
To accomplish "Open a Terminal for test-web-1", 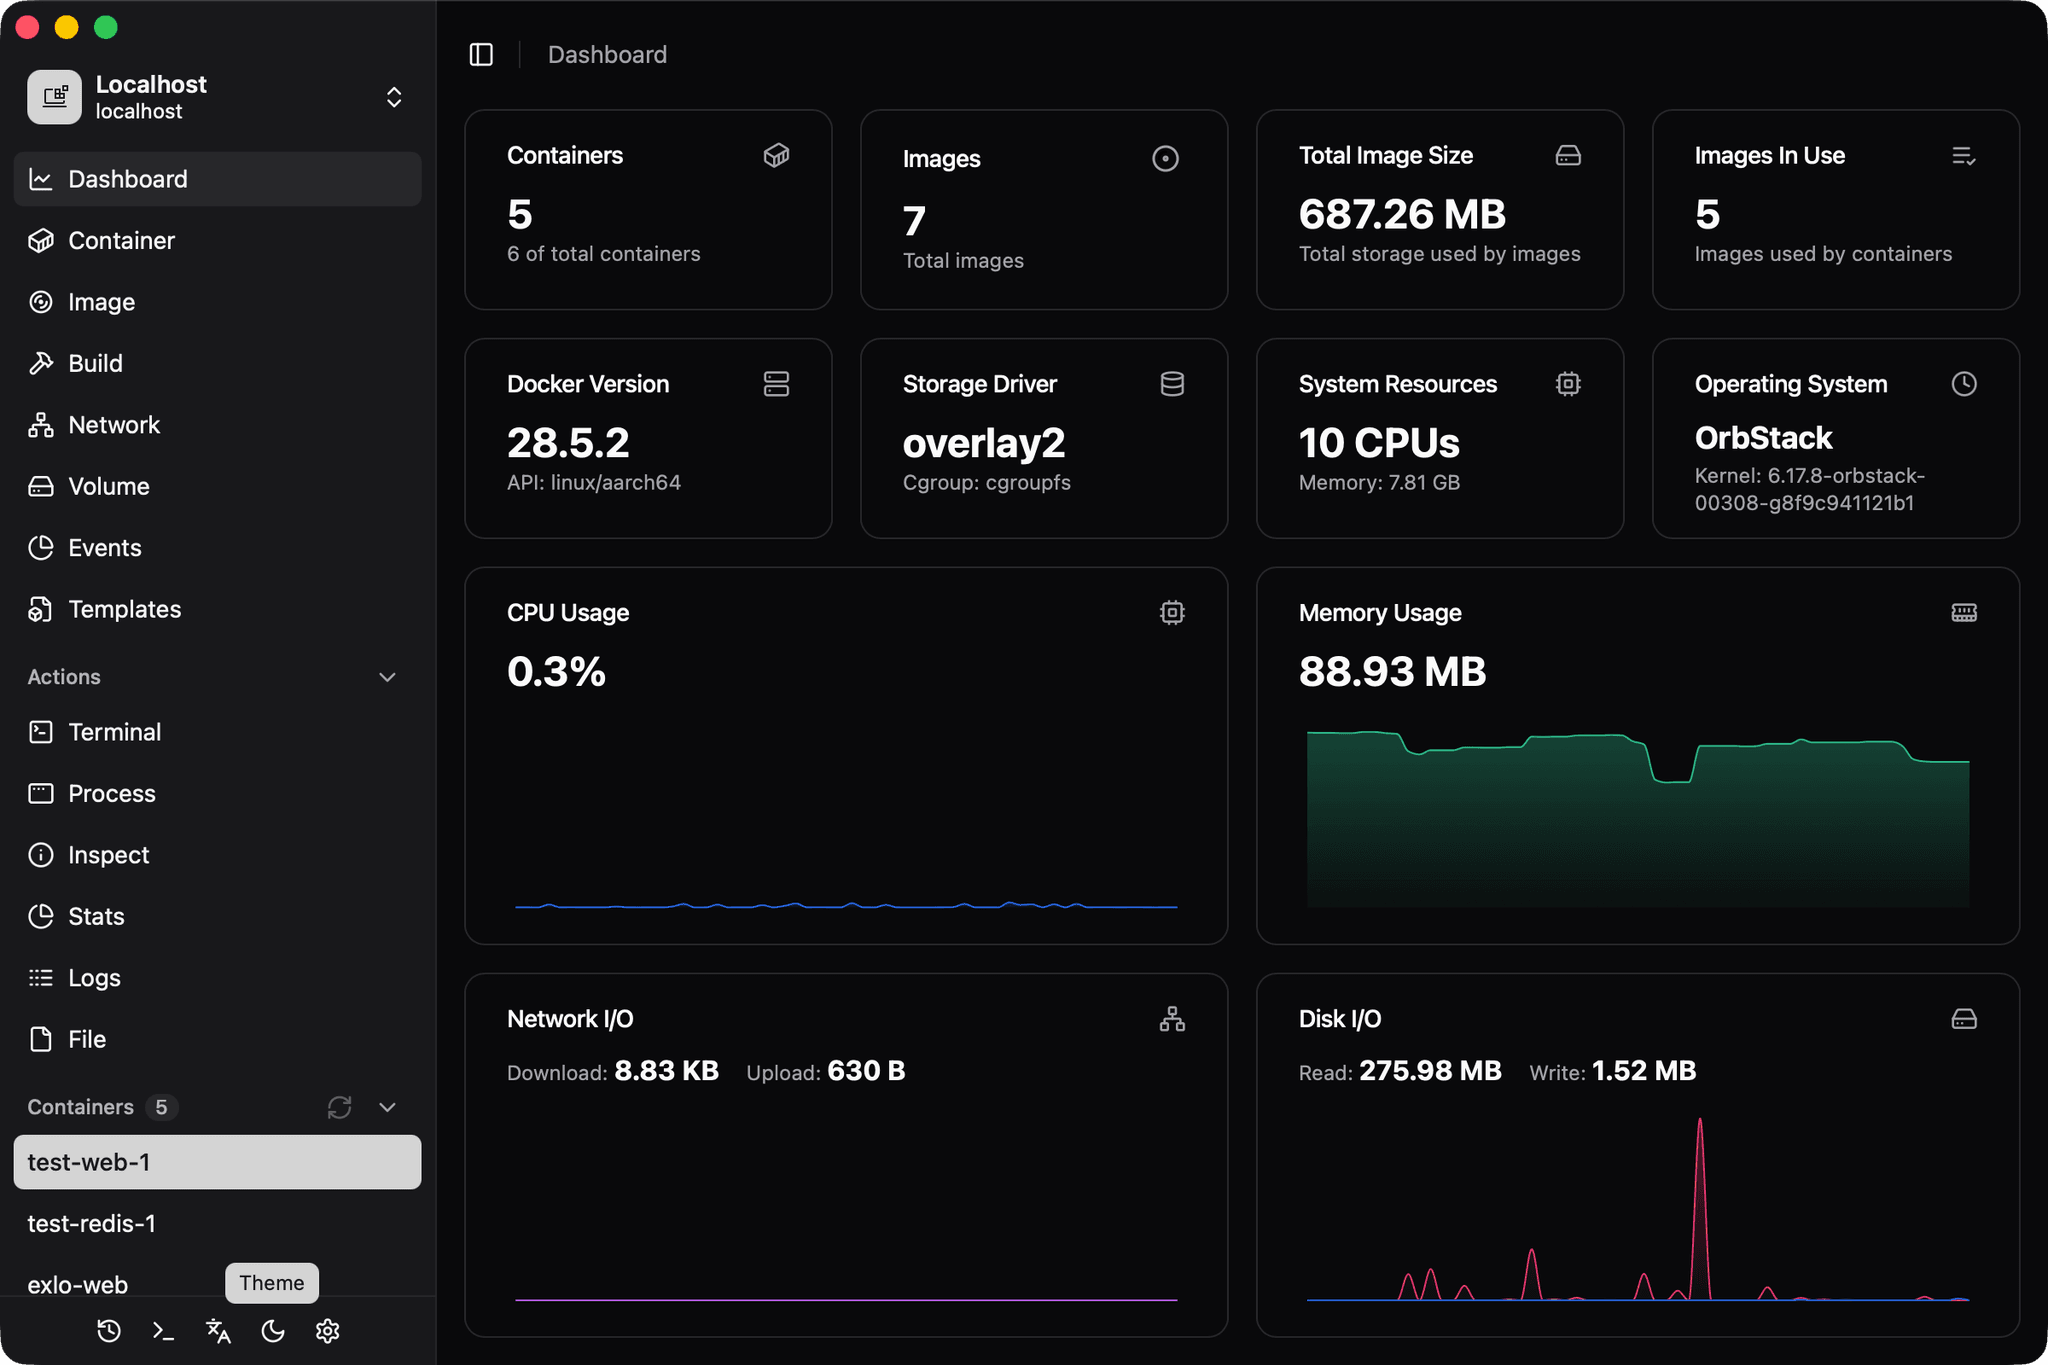I will tap(115, 731).
